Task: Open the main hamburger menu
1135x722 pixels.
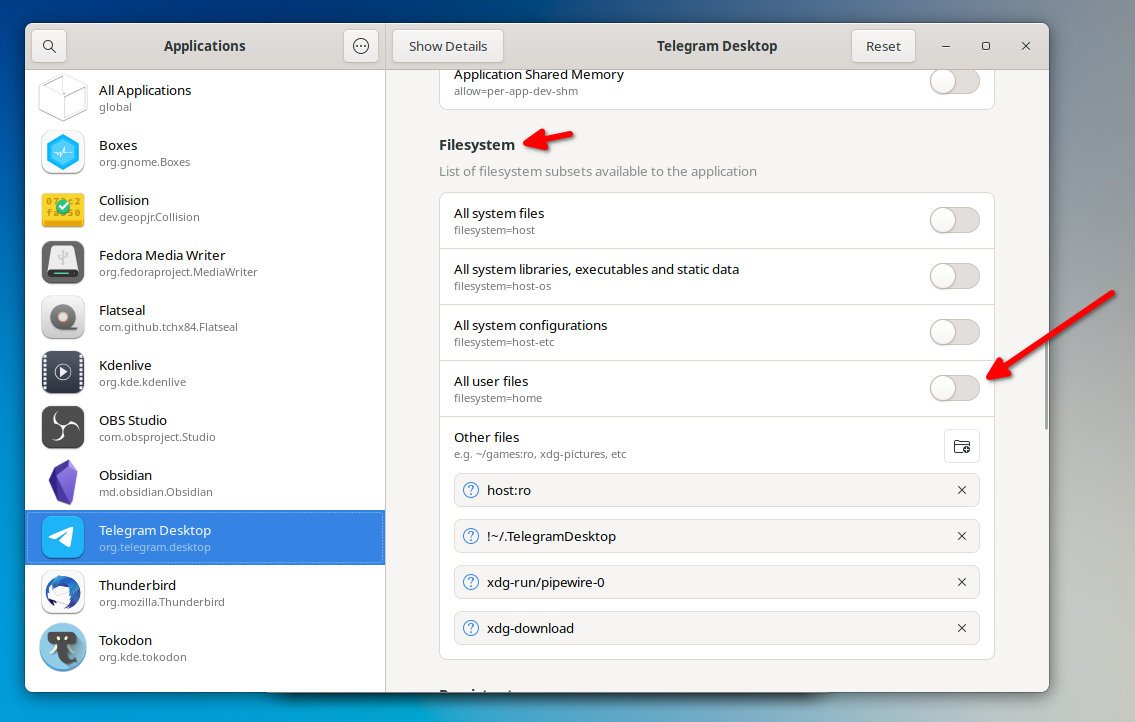Action: [x=360, y=46]
